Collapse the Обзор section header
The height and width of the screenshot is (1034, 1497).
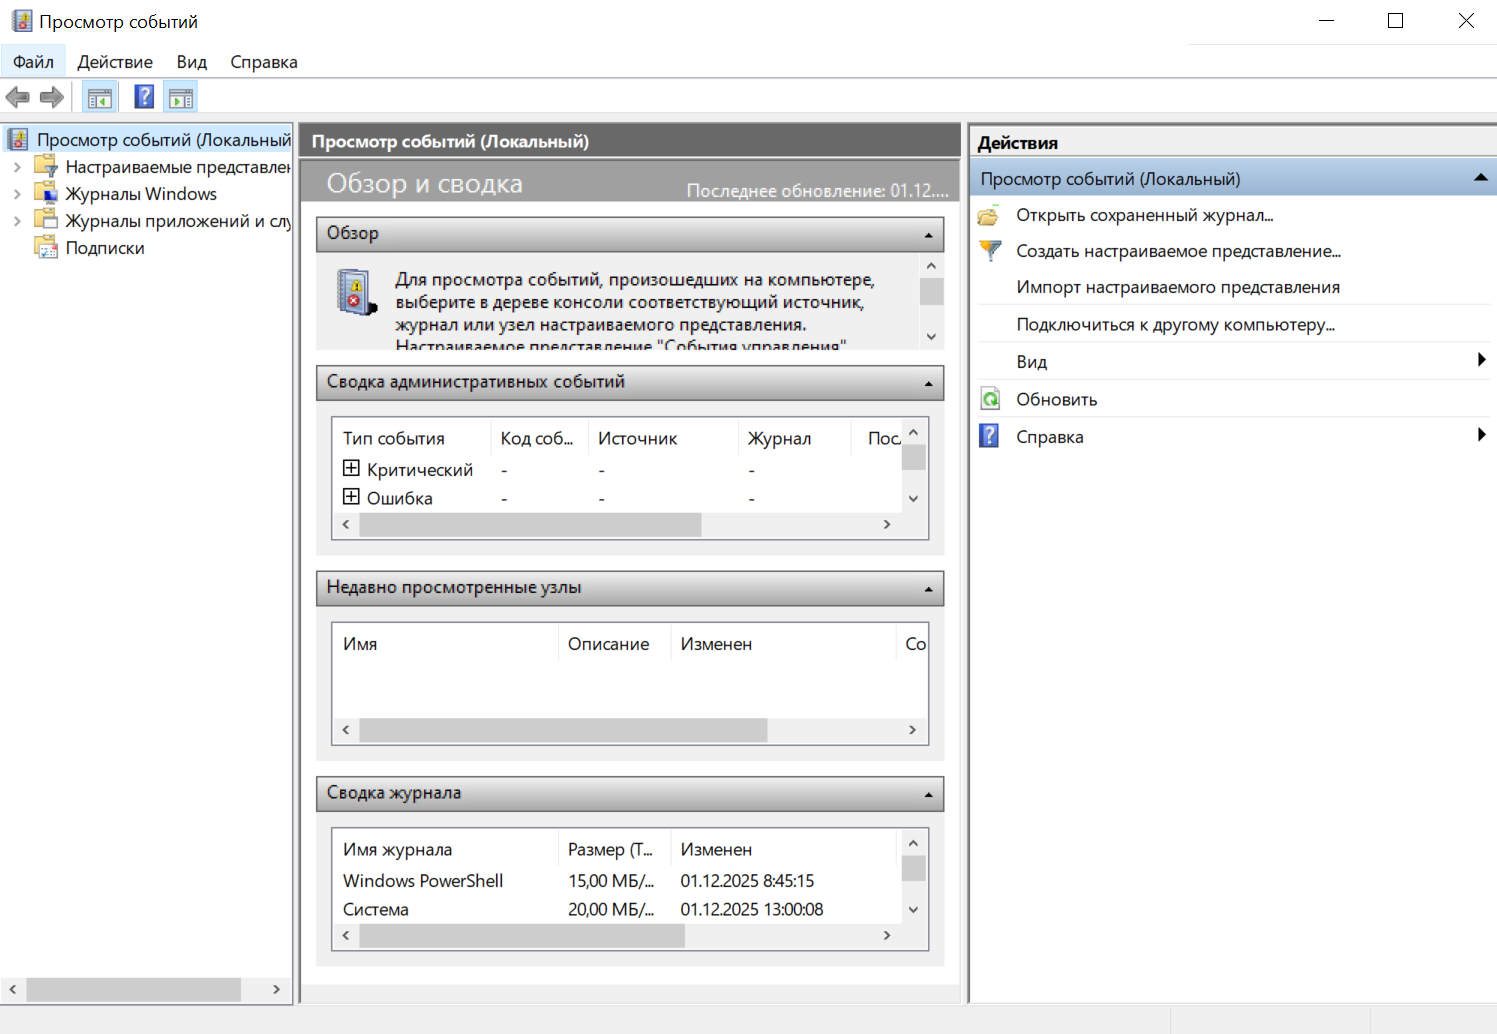click(x=928, y=235)
